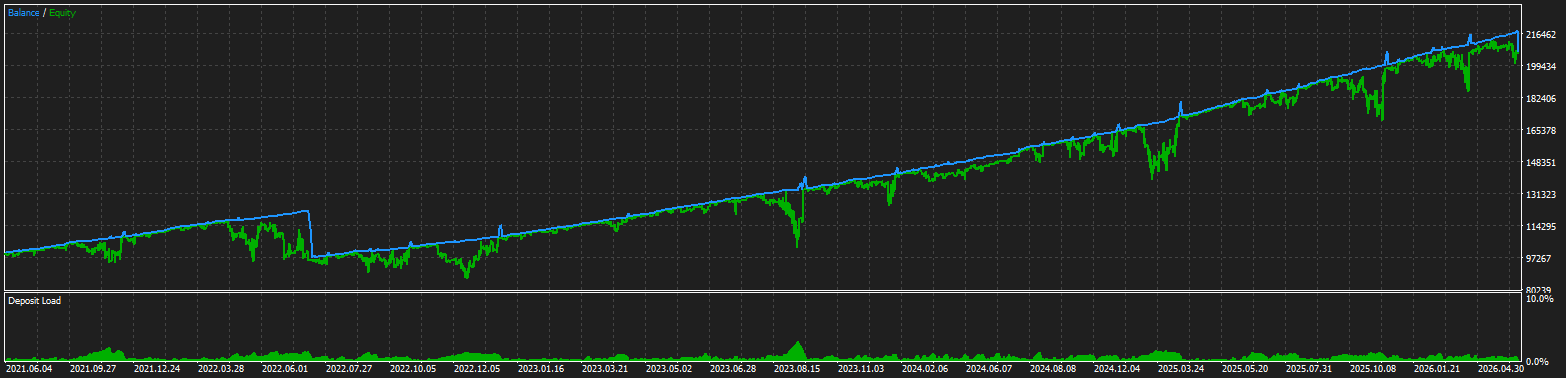Viewport: 1566px width, 378px height.
Task: Select the 2022.03.28 date label
Action: (222, 368)
